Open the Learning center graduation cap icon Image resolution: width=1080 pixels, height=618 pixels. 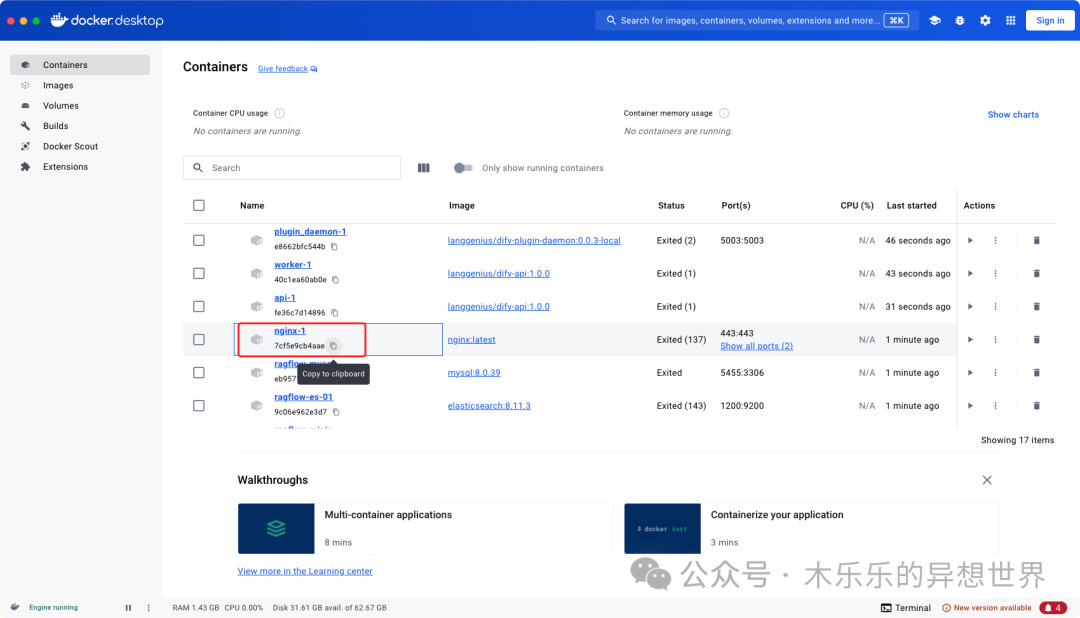click(935, 21)
